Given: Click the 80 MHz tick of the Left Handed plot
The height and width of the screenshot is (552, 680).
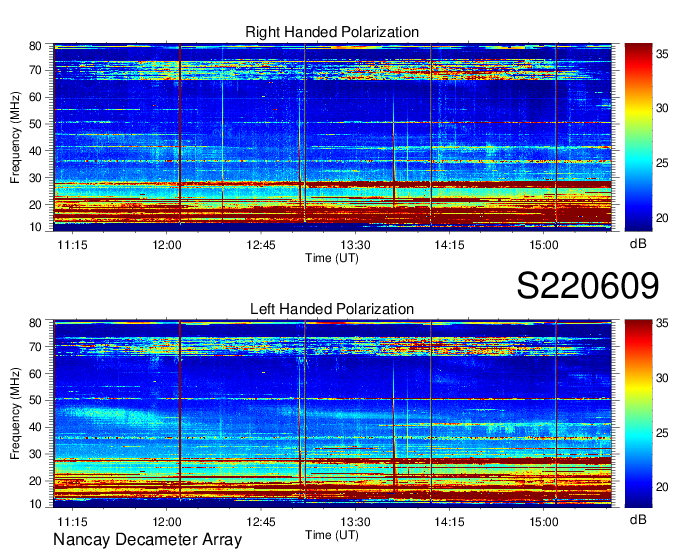Looking at the screenshot, I should [x=35, y=323].
